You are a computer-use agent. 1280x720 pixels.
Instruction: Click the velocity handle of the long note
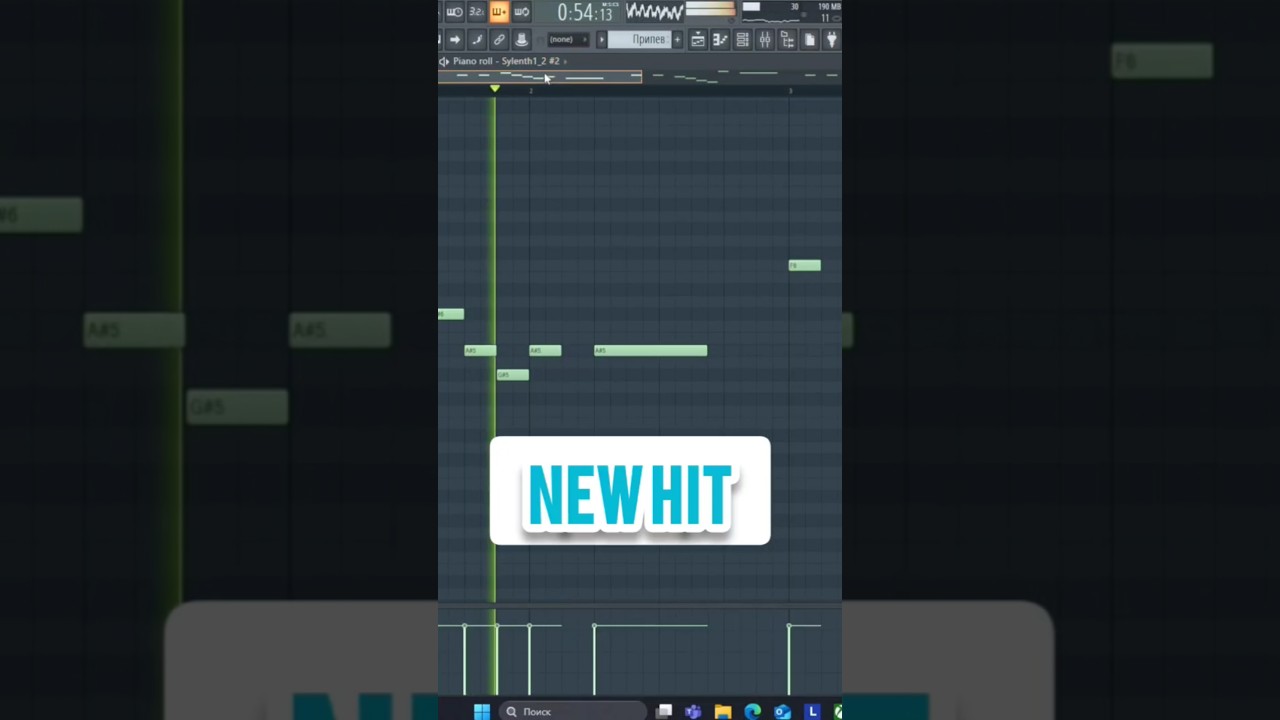[x=594, y=626]
